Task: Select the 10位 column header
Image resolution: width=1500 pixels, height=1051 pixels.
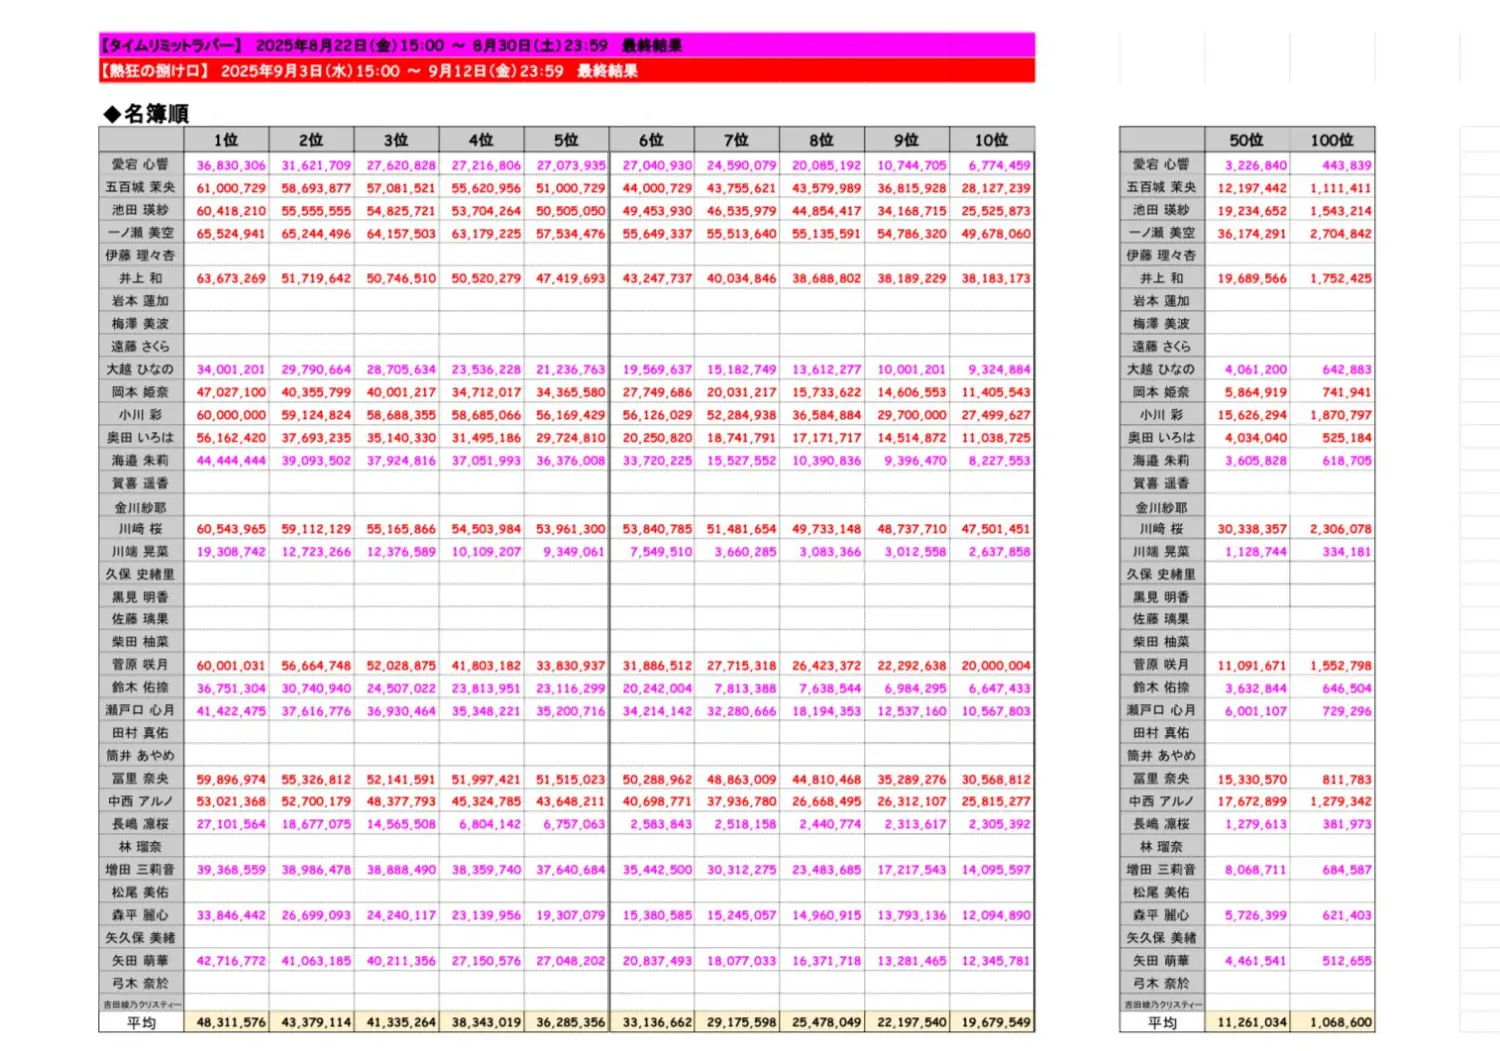Action: click(x=991, y=140)
